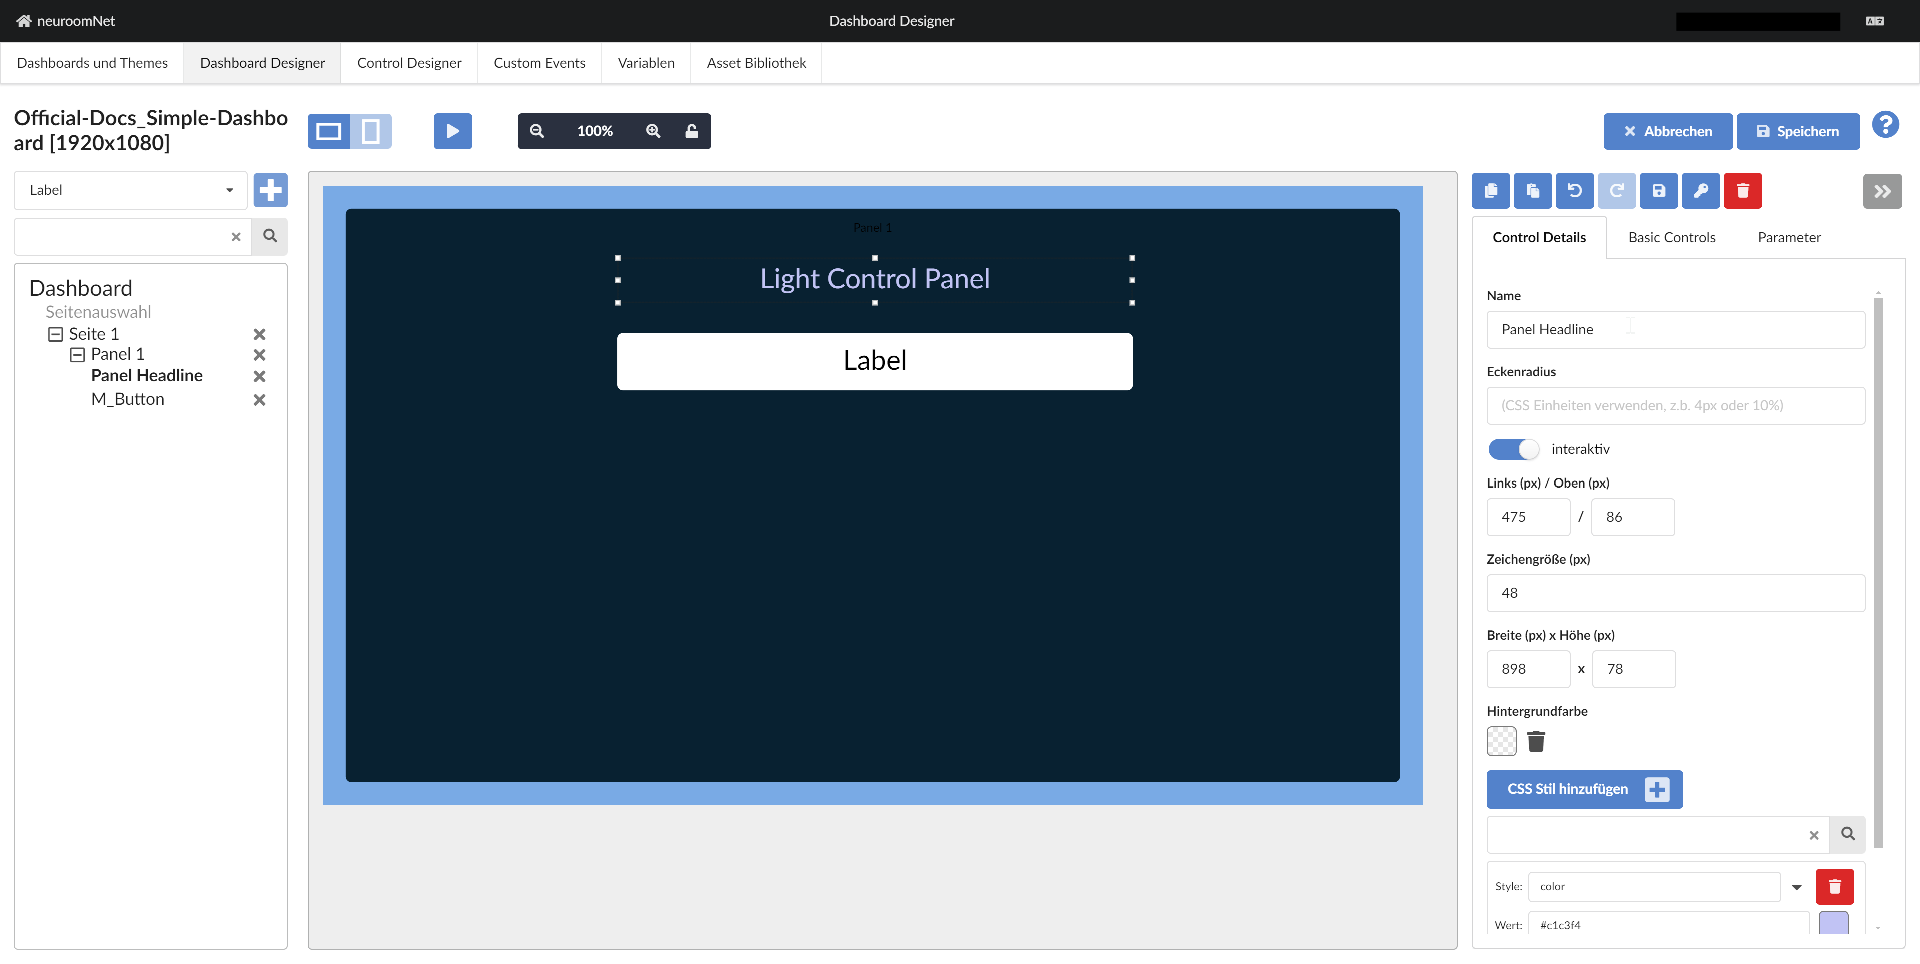Collapse the Seite 1 tree node
The image size is (1920, 964).
click(x=56, y=333)
